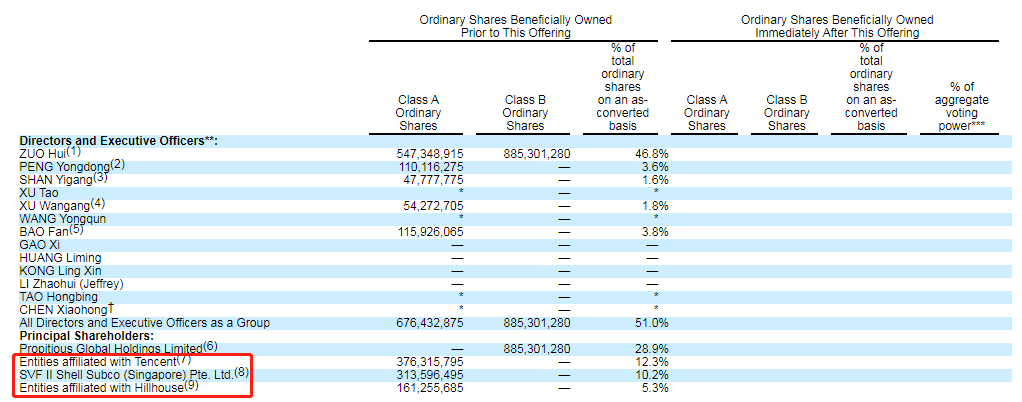The height and width of the screenshot is (402, 1022).
Task: Click the % of aggregate voting power header
Action: (x=961, y=106)
